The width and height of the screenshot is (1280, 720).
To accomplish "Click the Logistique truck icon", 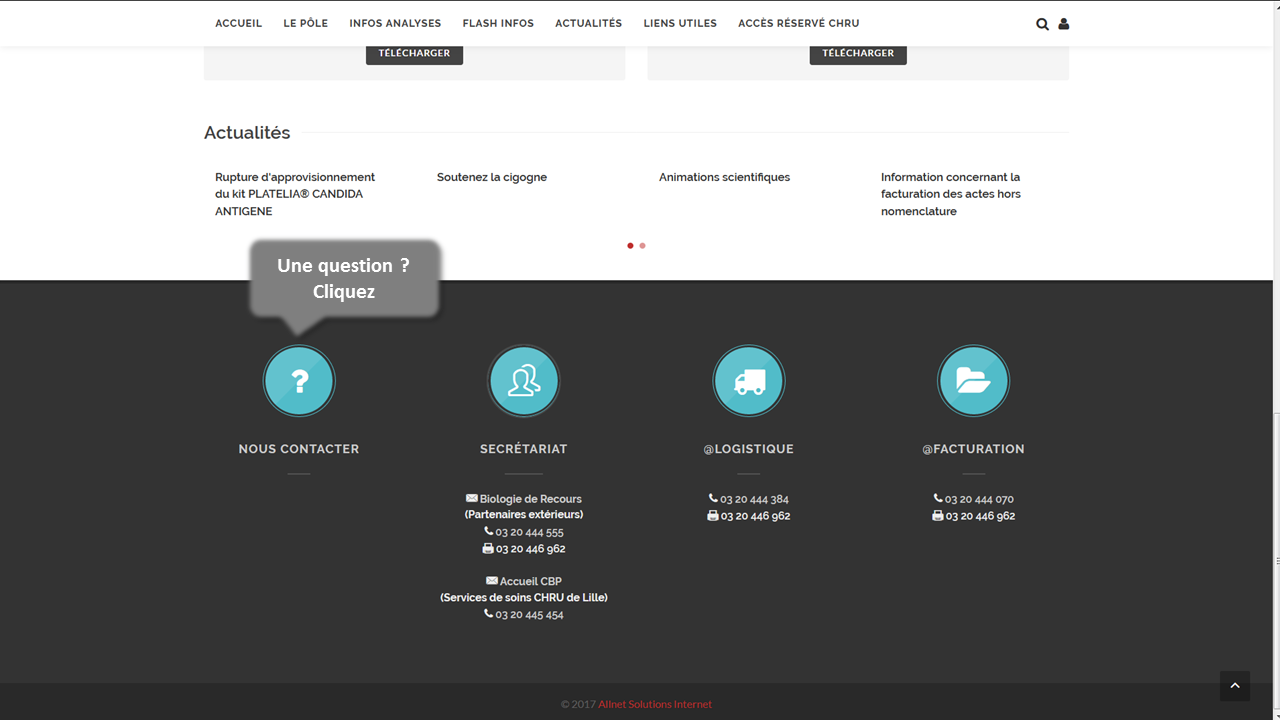I will click(748, 381).
